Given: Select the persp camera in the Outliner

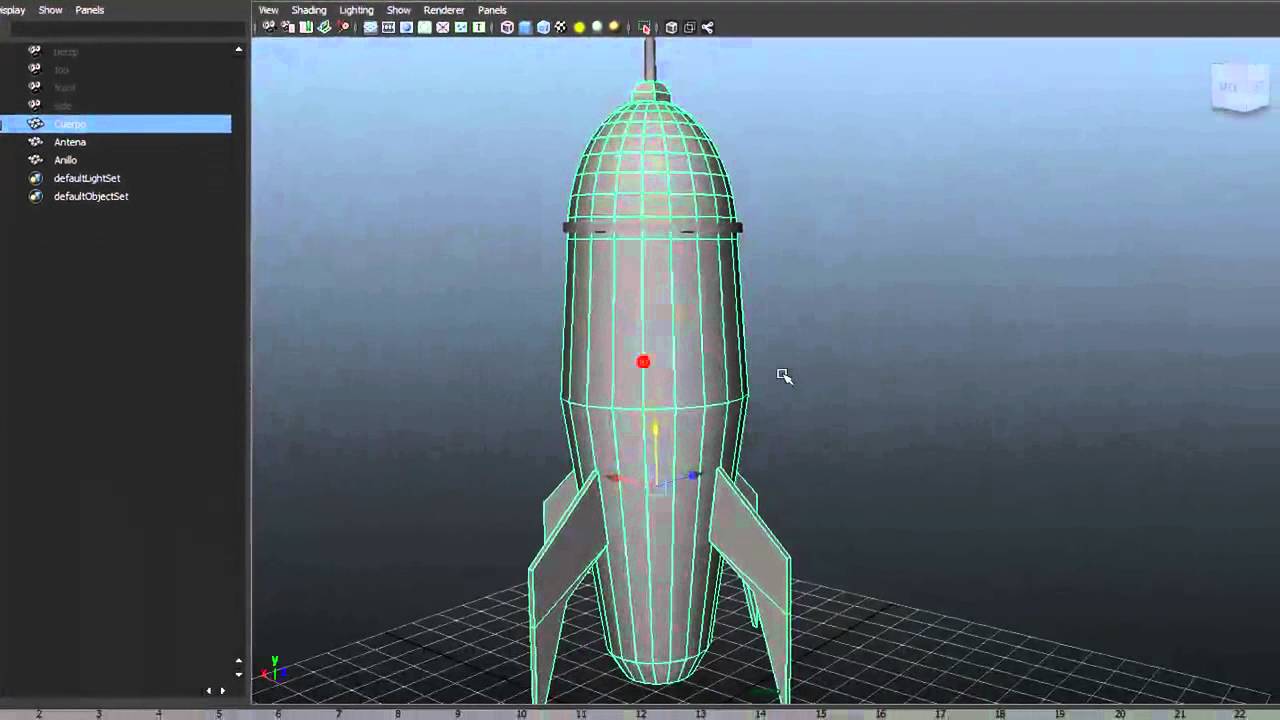Looking at the screenshot, I should [x=65, y=51].
